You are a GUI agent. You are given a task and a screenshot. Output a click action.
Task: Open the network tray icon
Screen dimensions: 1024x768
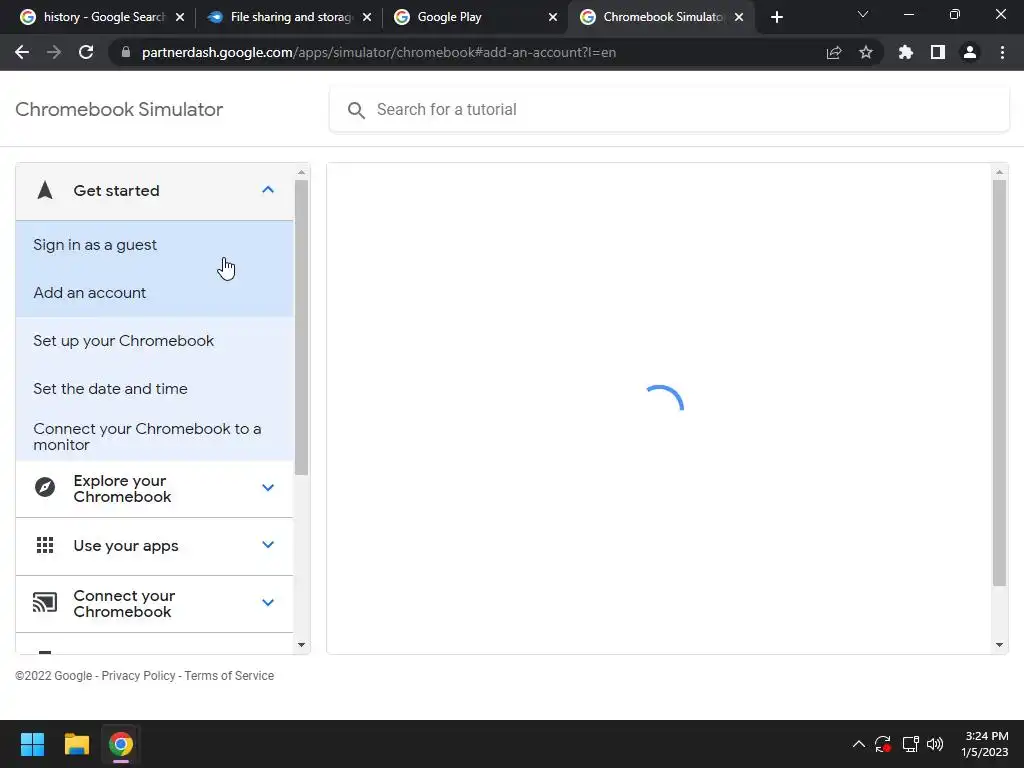tap(910, 744)
